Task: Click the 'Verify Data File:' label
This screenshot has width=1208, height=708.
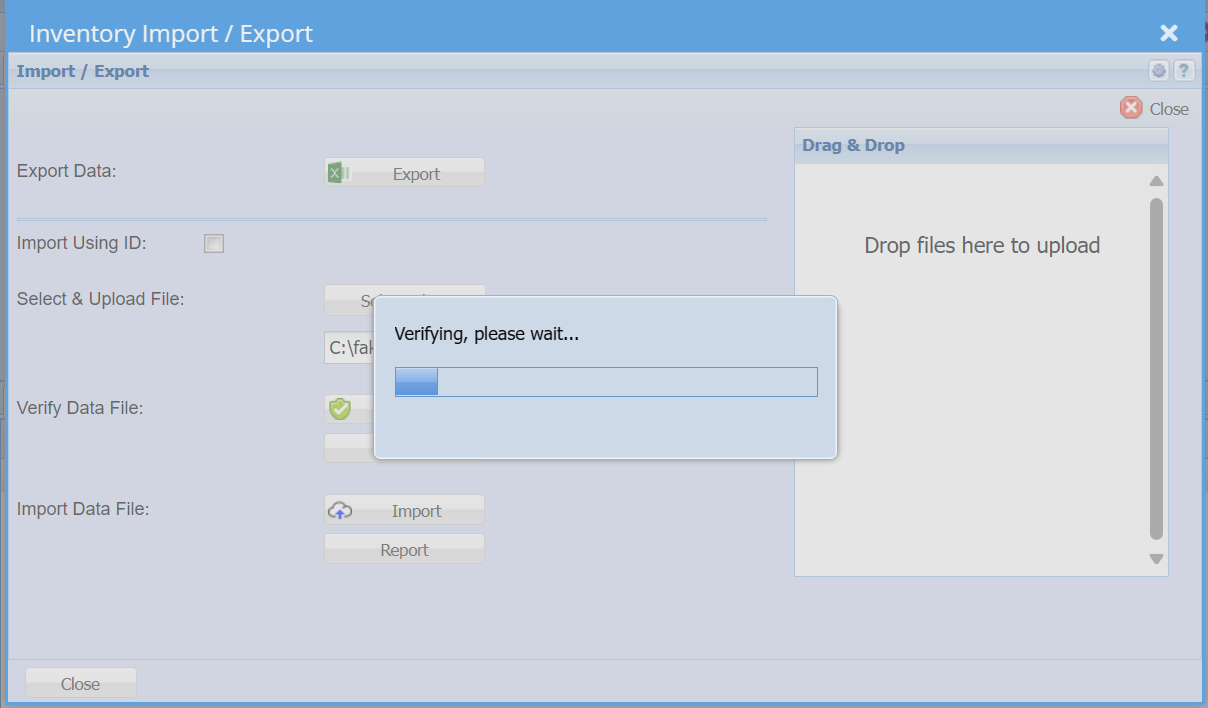Action: (80, 408)
